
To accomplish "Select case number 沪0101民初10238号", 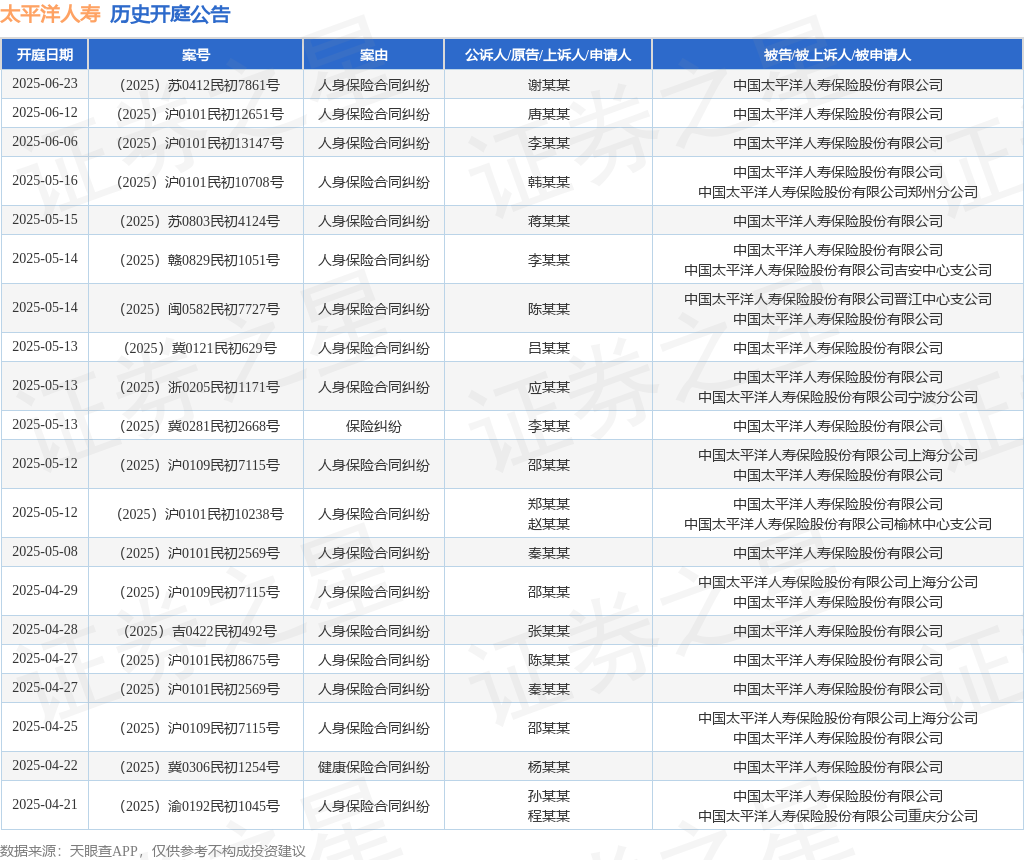I will [x=199, y=514].
